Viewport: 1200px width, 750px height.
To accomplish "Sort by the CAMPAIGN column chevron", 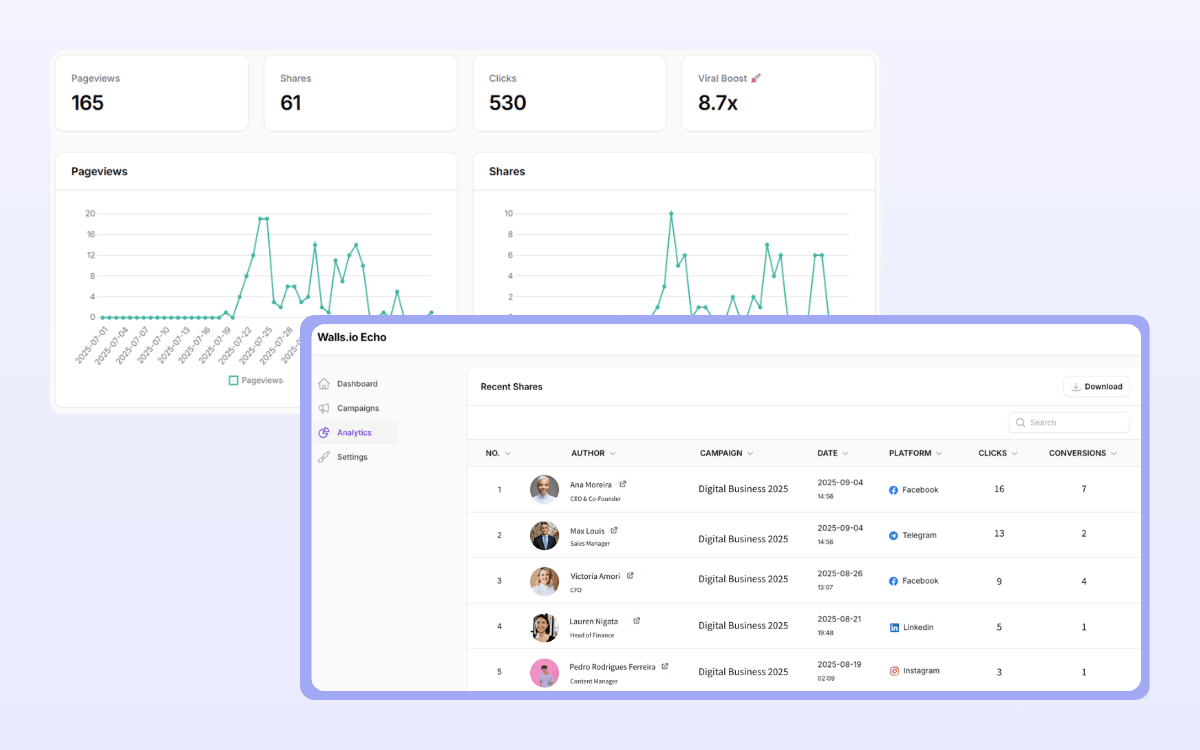I will [751, 454].
